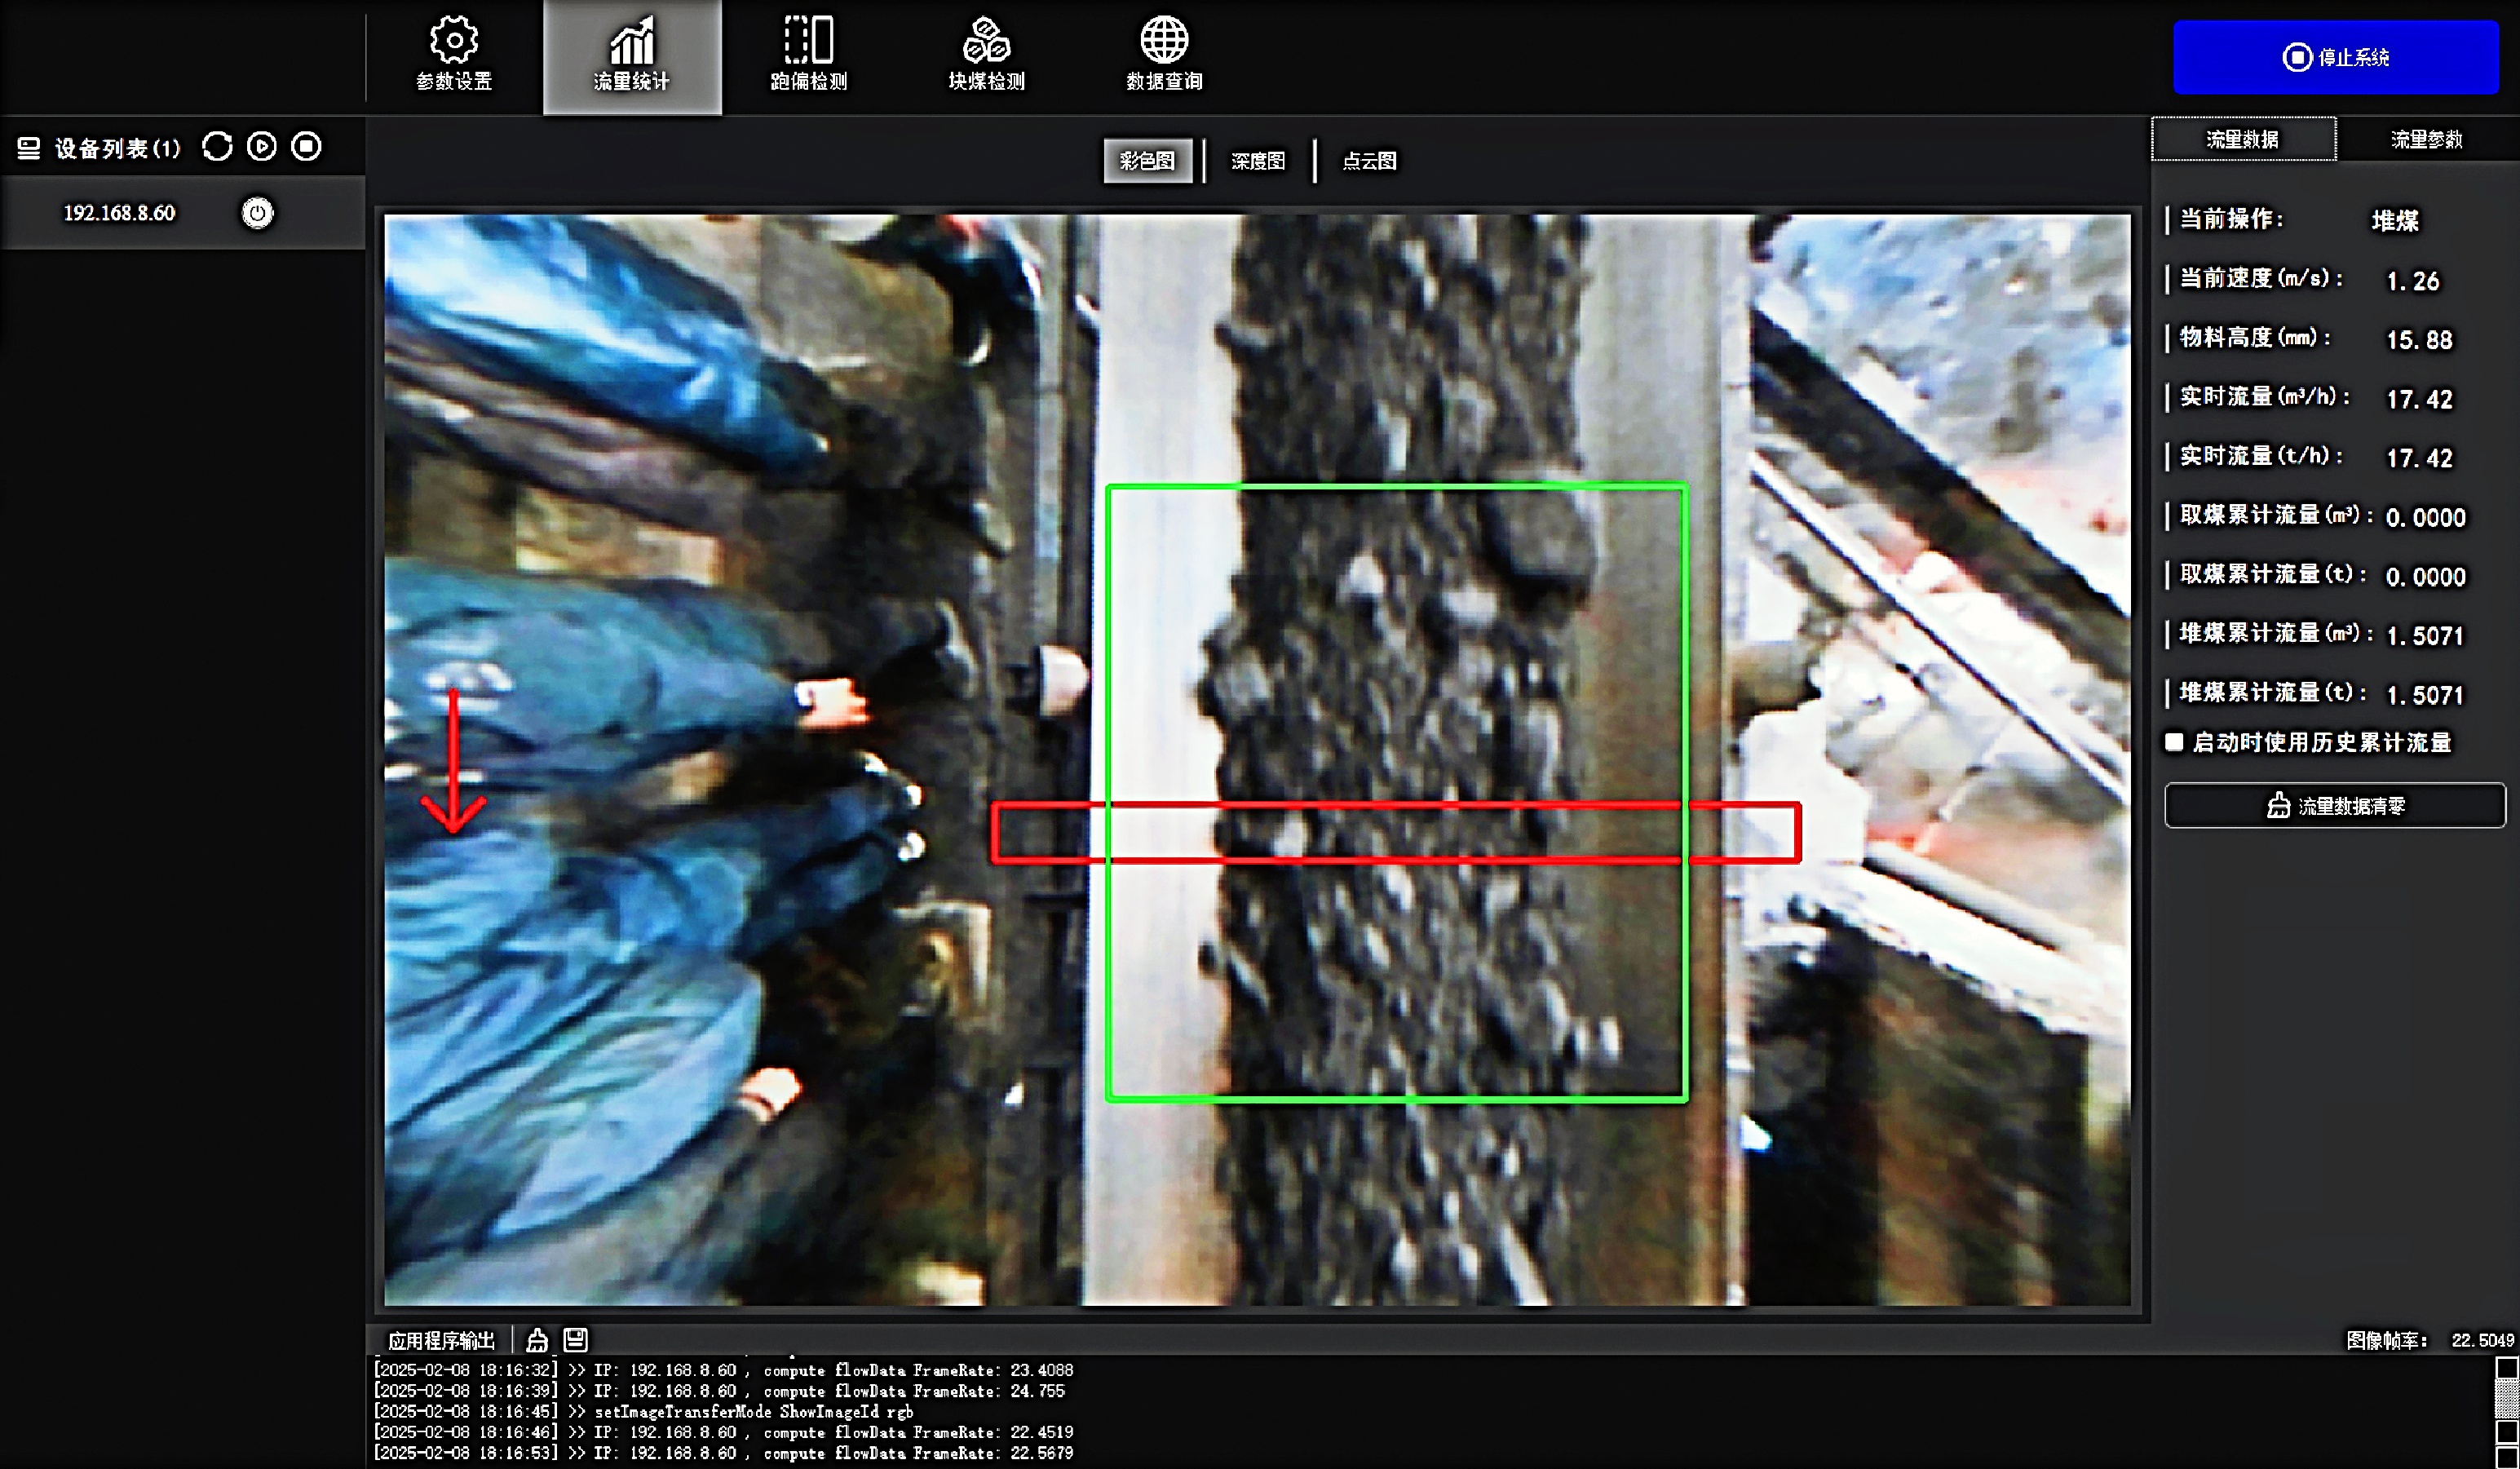Clear the application output log with broom icon
Image resolution: width=2520 pixels, height=1469 pixels.
click(x=537, y=1340)
